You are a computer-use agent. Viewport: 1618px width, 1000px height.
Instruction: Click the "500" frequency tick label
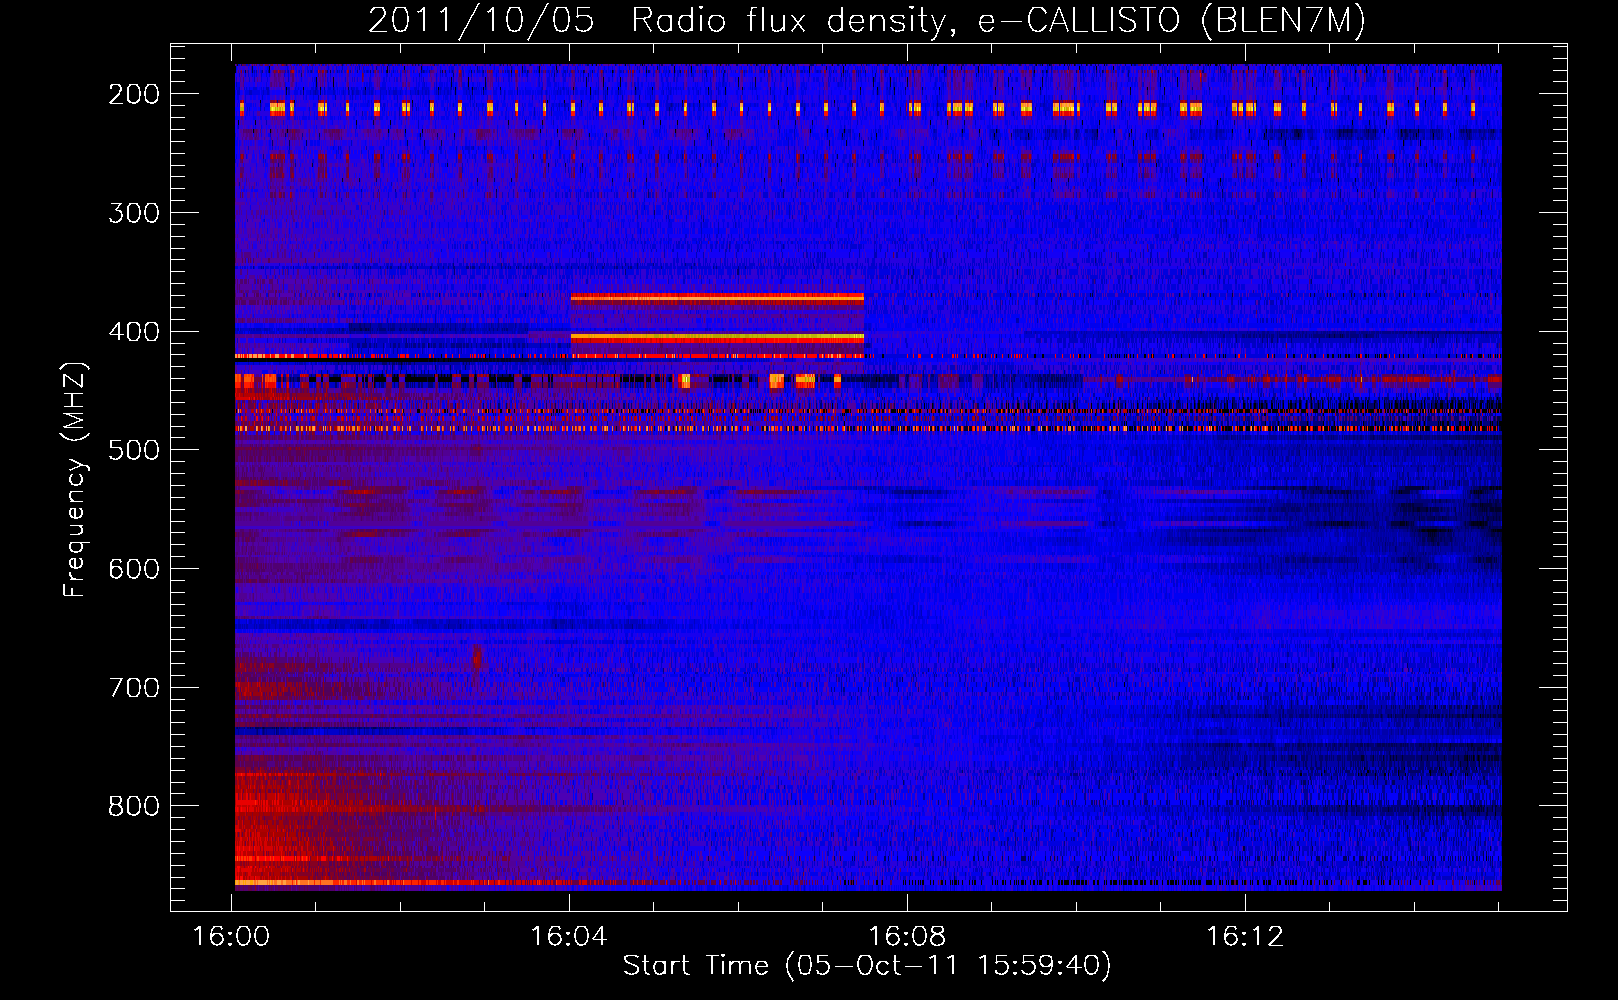(134, 450)
